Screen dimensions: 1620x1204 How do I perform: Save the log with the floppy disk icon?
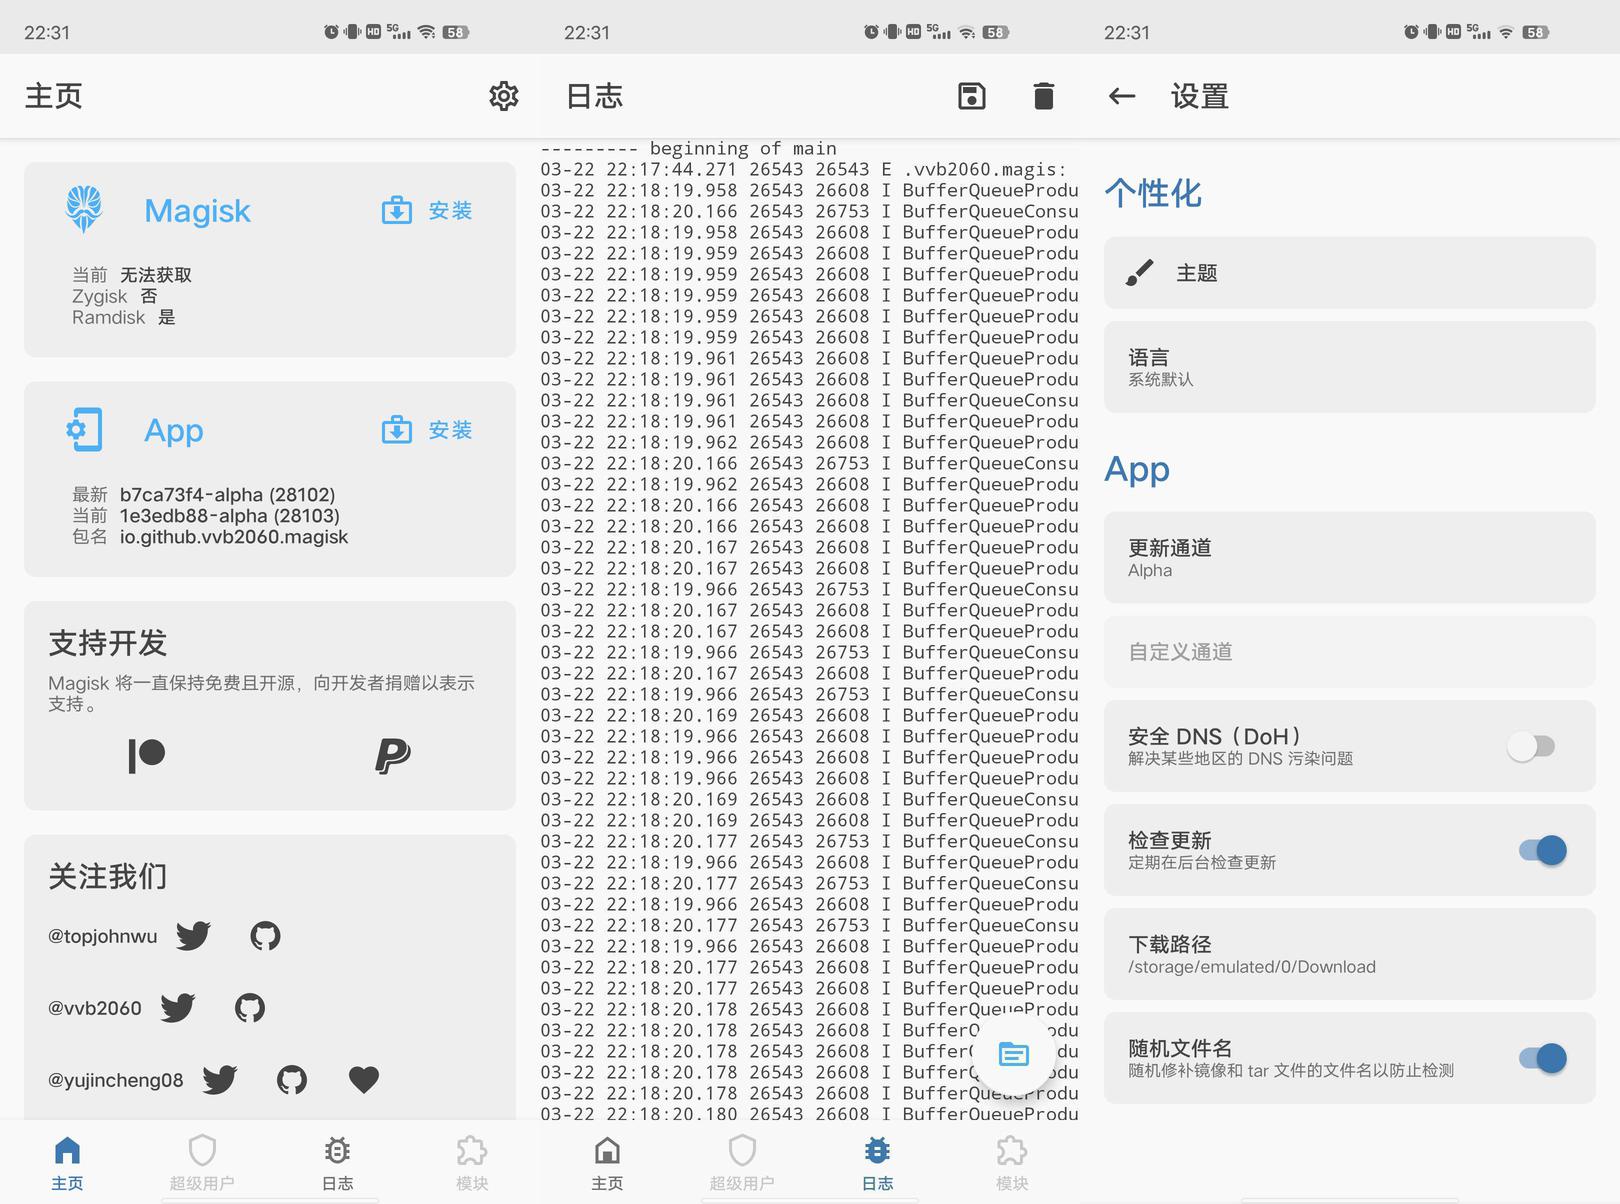coord(972,96)
